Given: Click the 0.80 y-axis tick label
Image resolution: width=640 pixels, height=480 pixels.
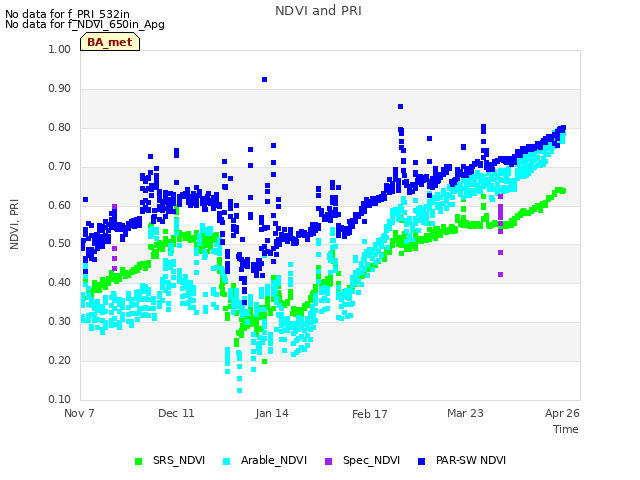Looking at the screenshot, I should 60,127.
